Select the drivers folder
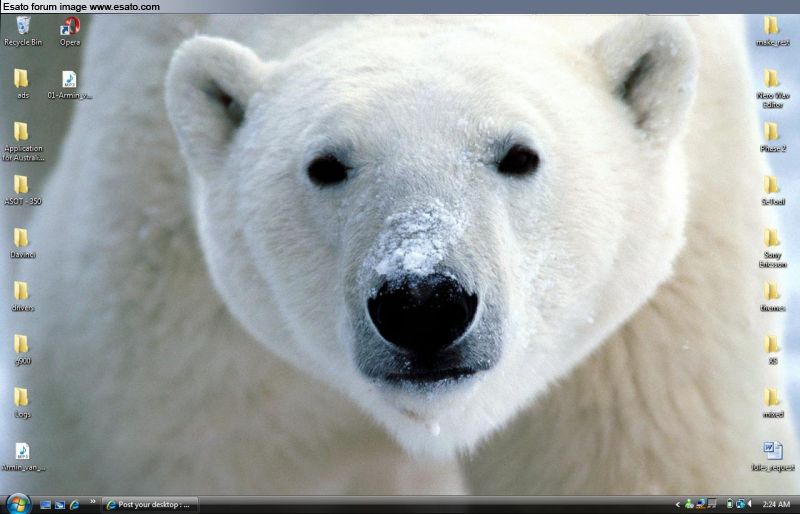Image resolution: width=800 pixels, height=514 pixels. click(22, 297)
